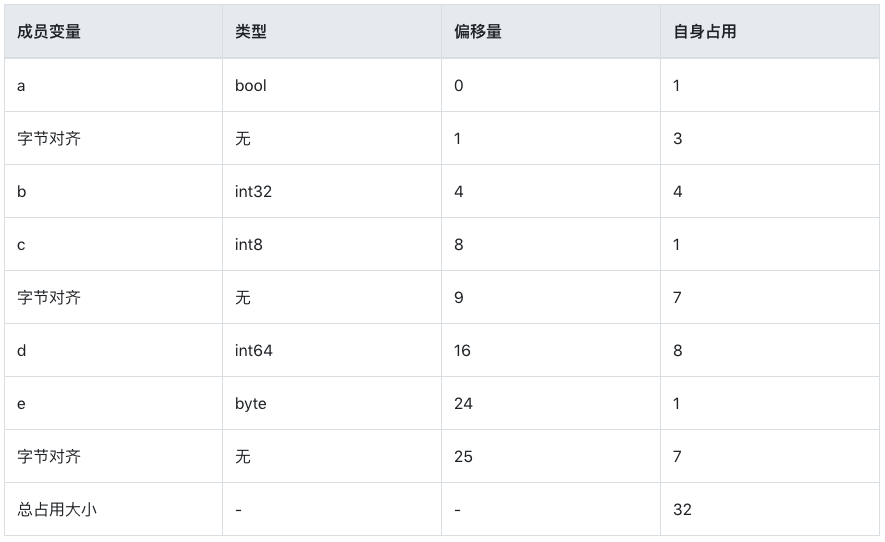The height and width of the screenshot is (542, 885).
Task: Select the int32 type cell
Action: point(253,192)
